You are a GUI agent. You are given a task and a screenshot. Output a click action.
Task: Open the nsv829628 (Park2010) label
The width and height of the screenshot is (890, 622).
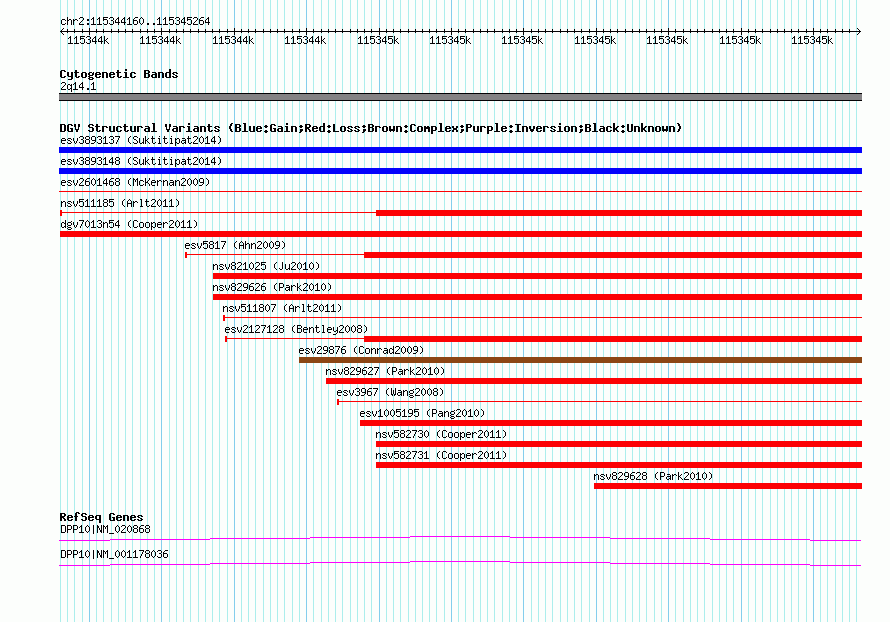653,476
